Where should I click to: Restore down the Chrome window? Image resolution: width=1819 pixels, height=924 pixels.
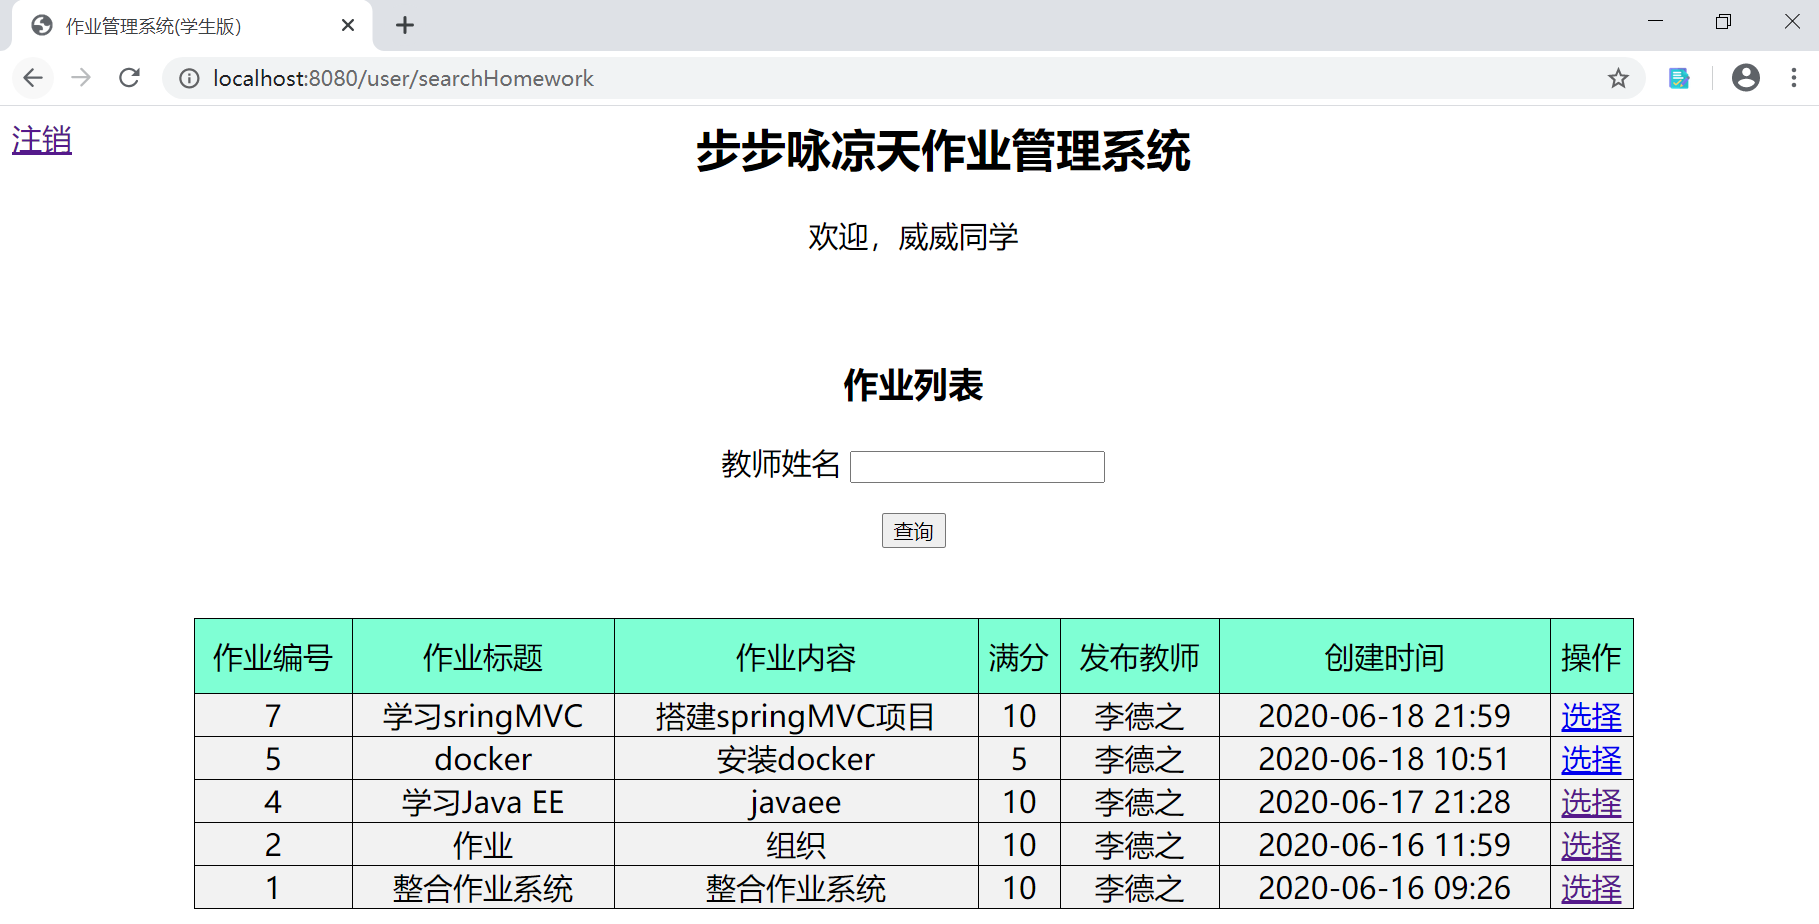pos(1723,22)
